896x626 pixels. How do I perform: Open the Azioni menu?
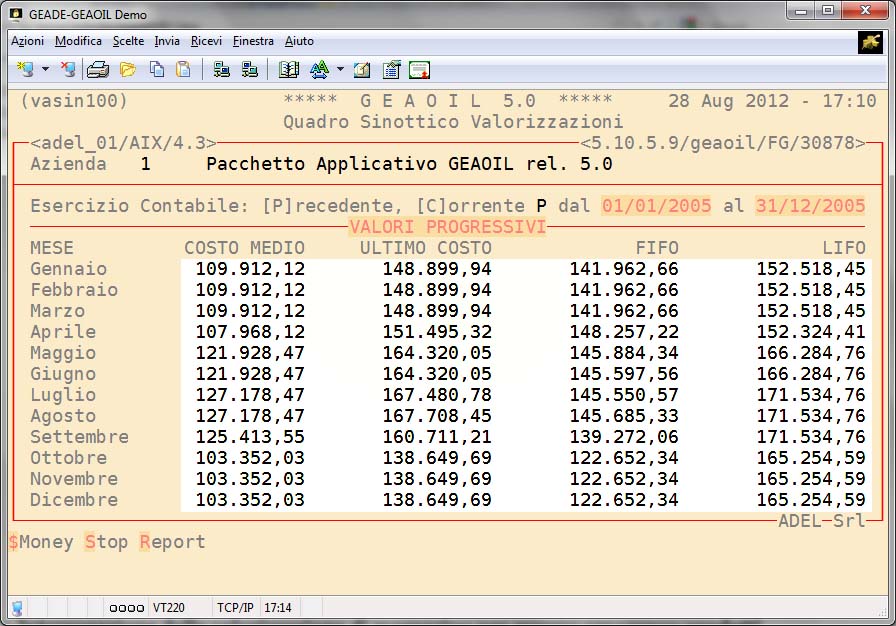click(27, 41)
